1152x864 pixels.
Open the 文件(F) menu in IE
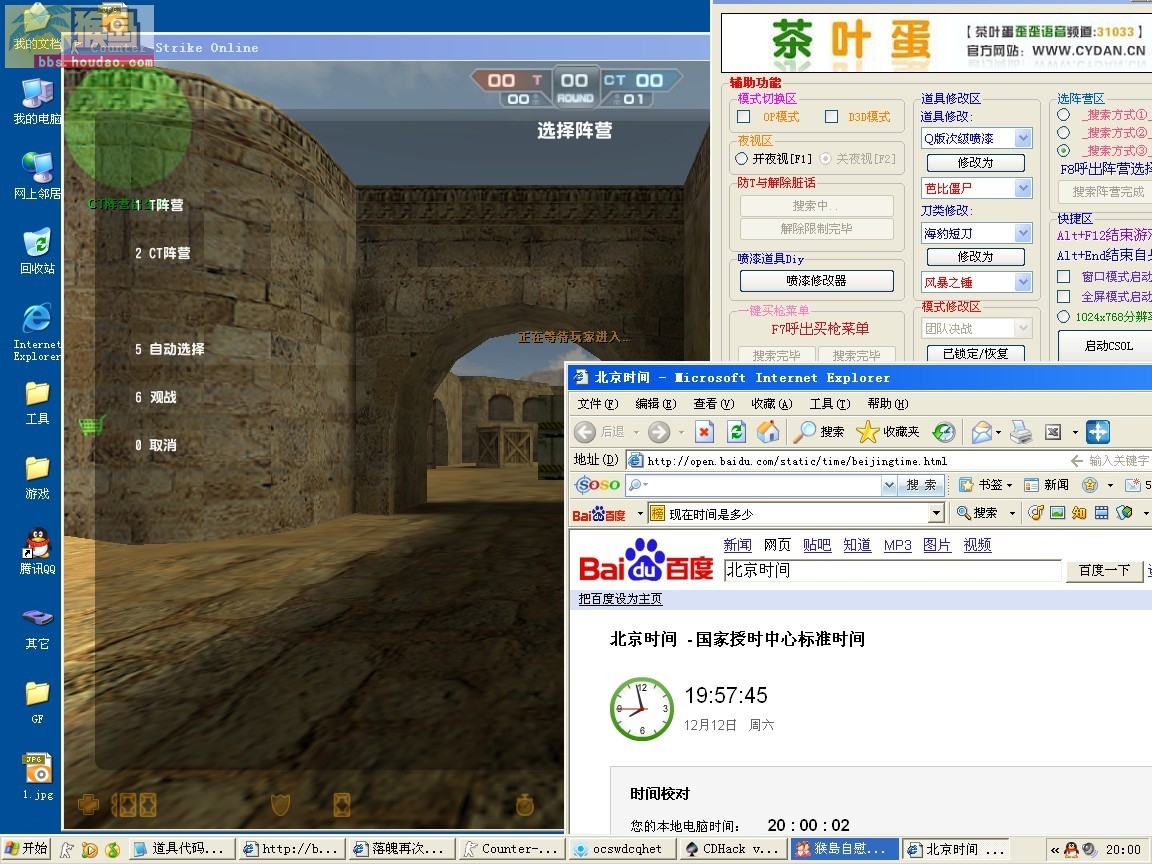(x=597, y=403)
